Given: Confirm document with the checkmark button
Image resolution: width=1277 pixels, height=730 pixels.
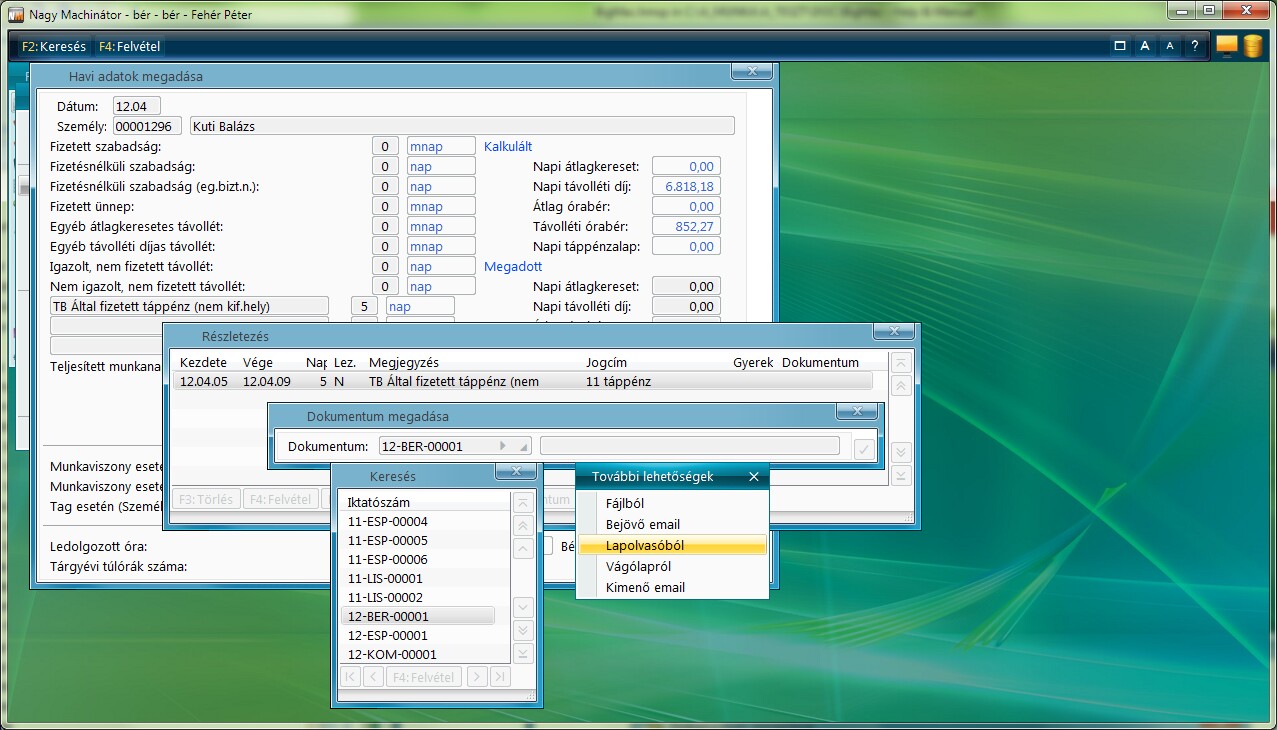Looking at the screenshot, I should [x=864, y=450].
